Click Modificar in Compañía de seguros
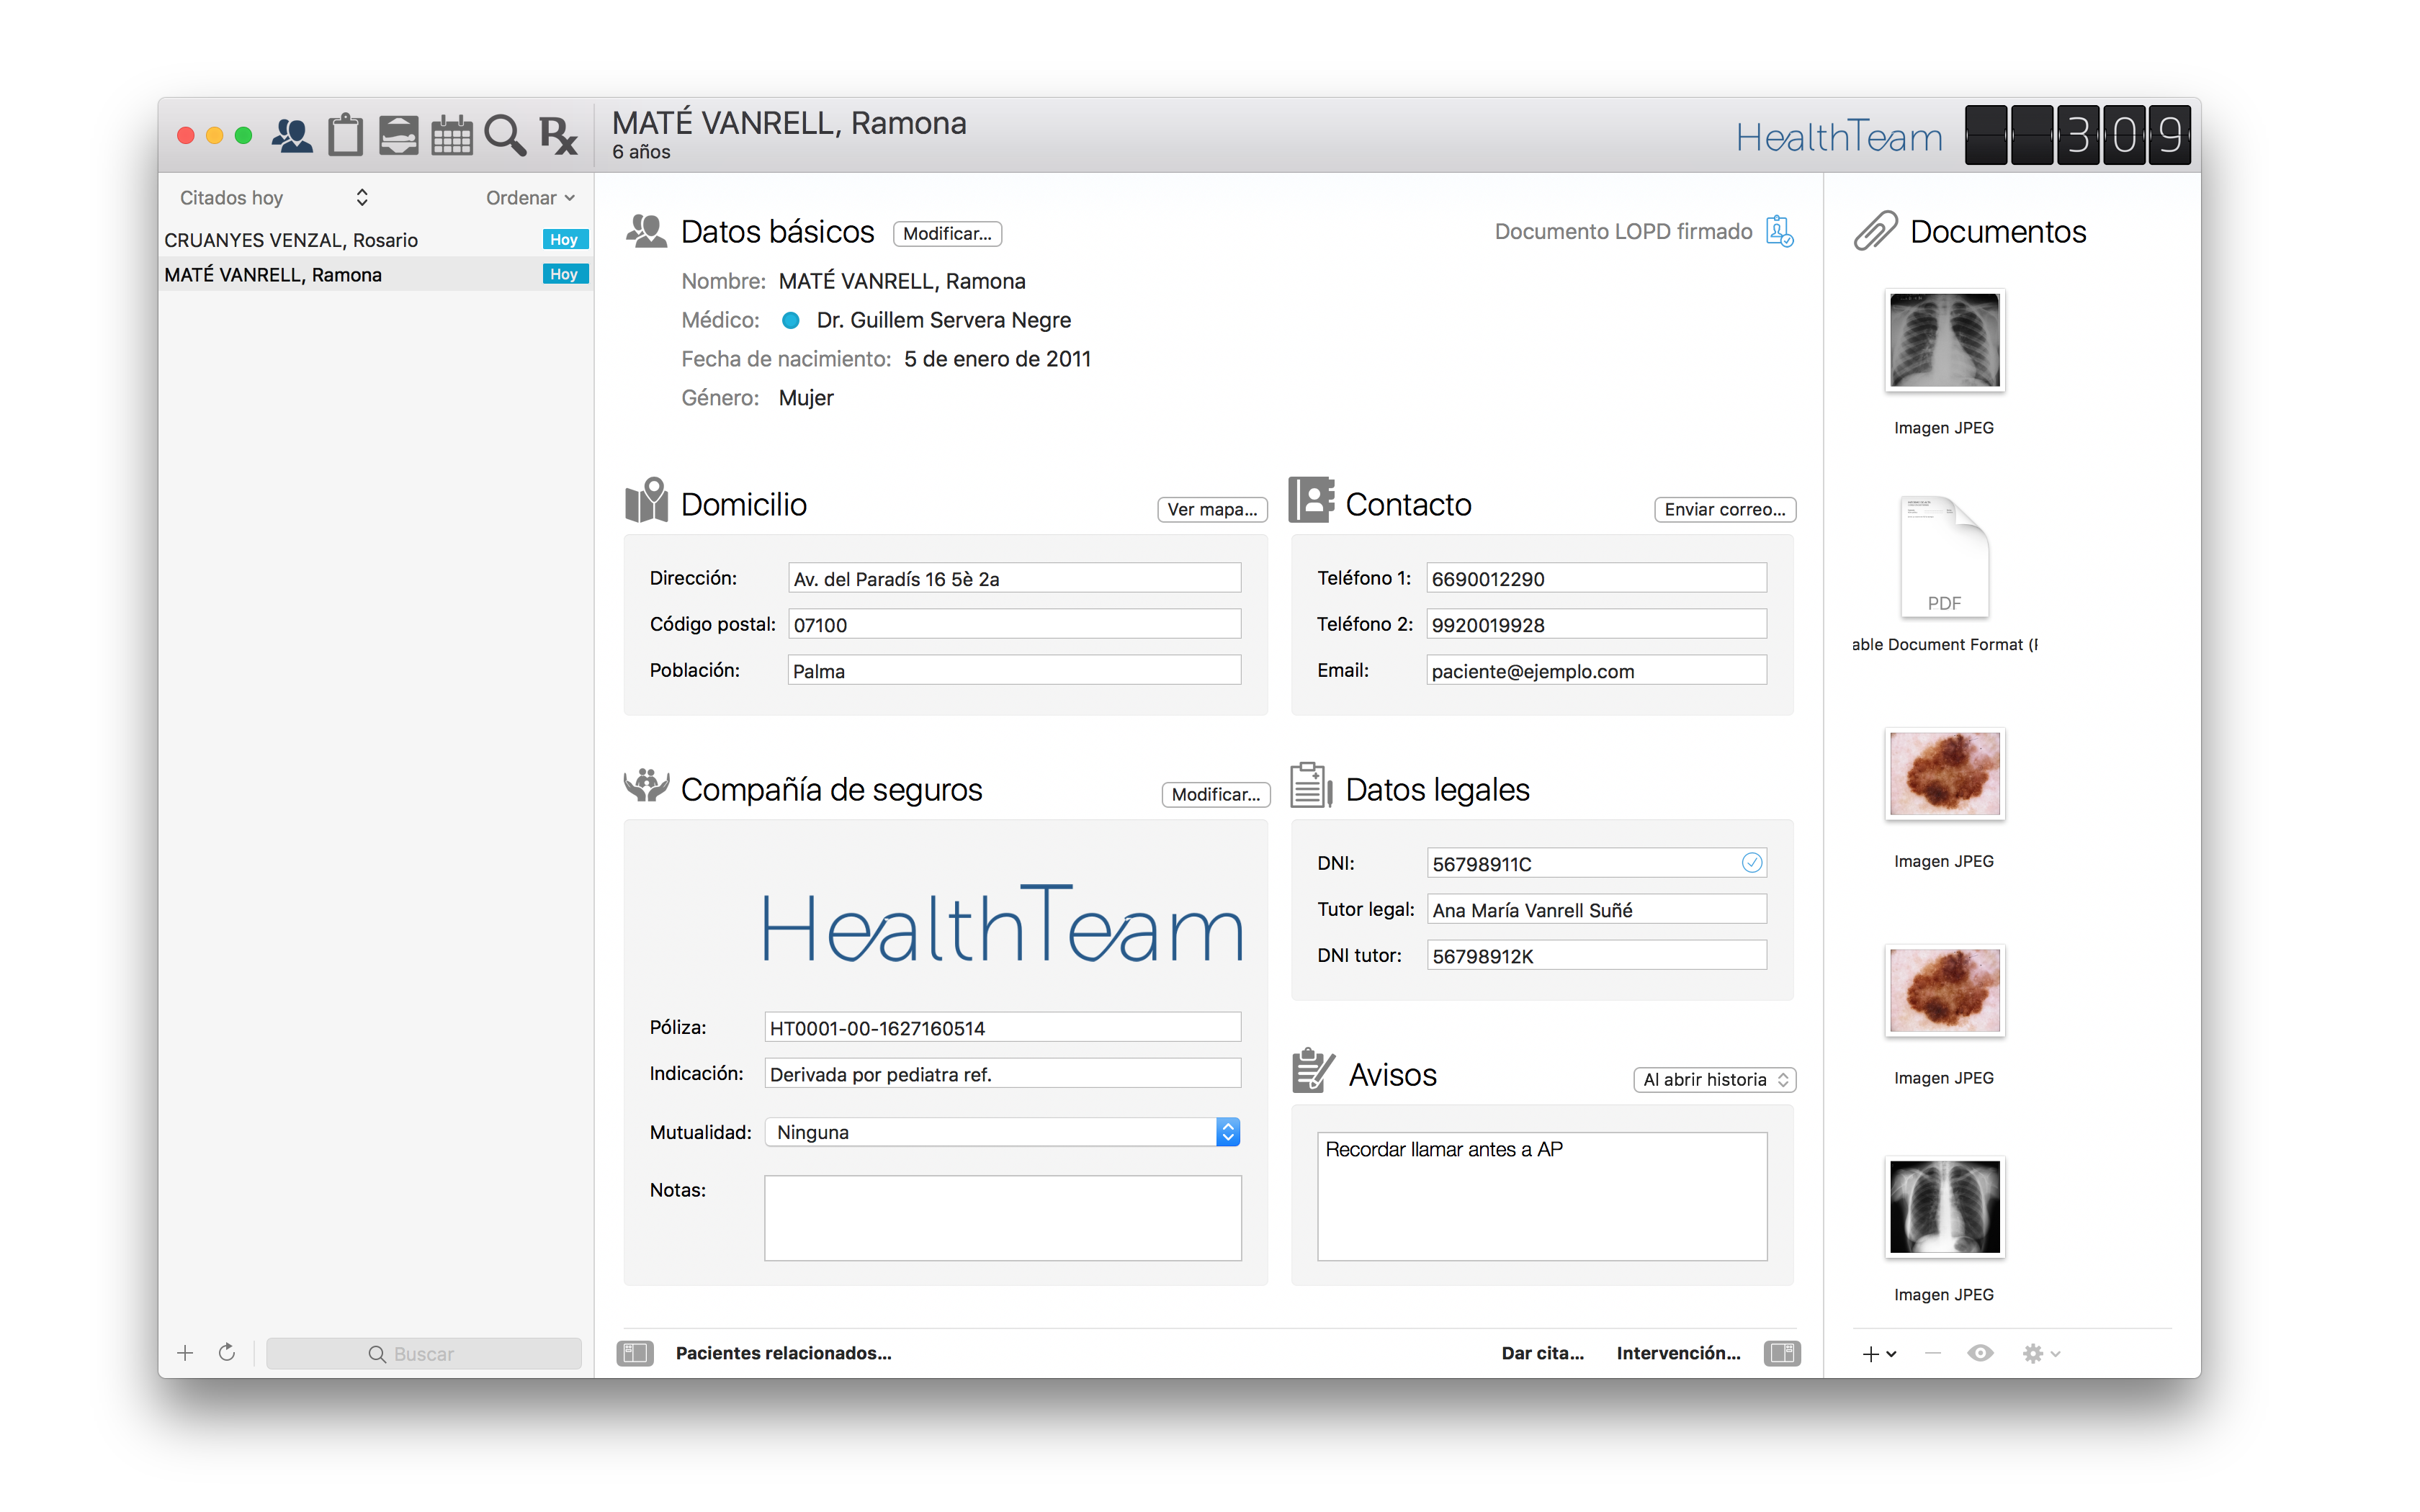The image size is (2420, 1512). click(x=1215, y=794)
